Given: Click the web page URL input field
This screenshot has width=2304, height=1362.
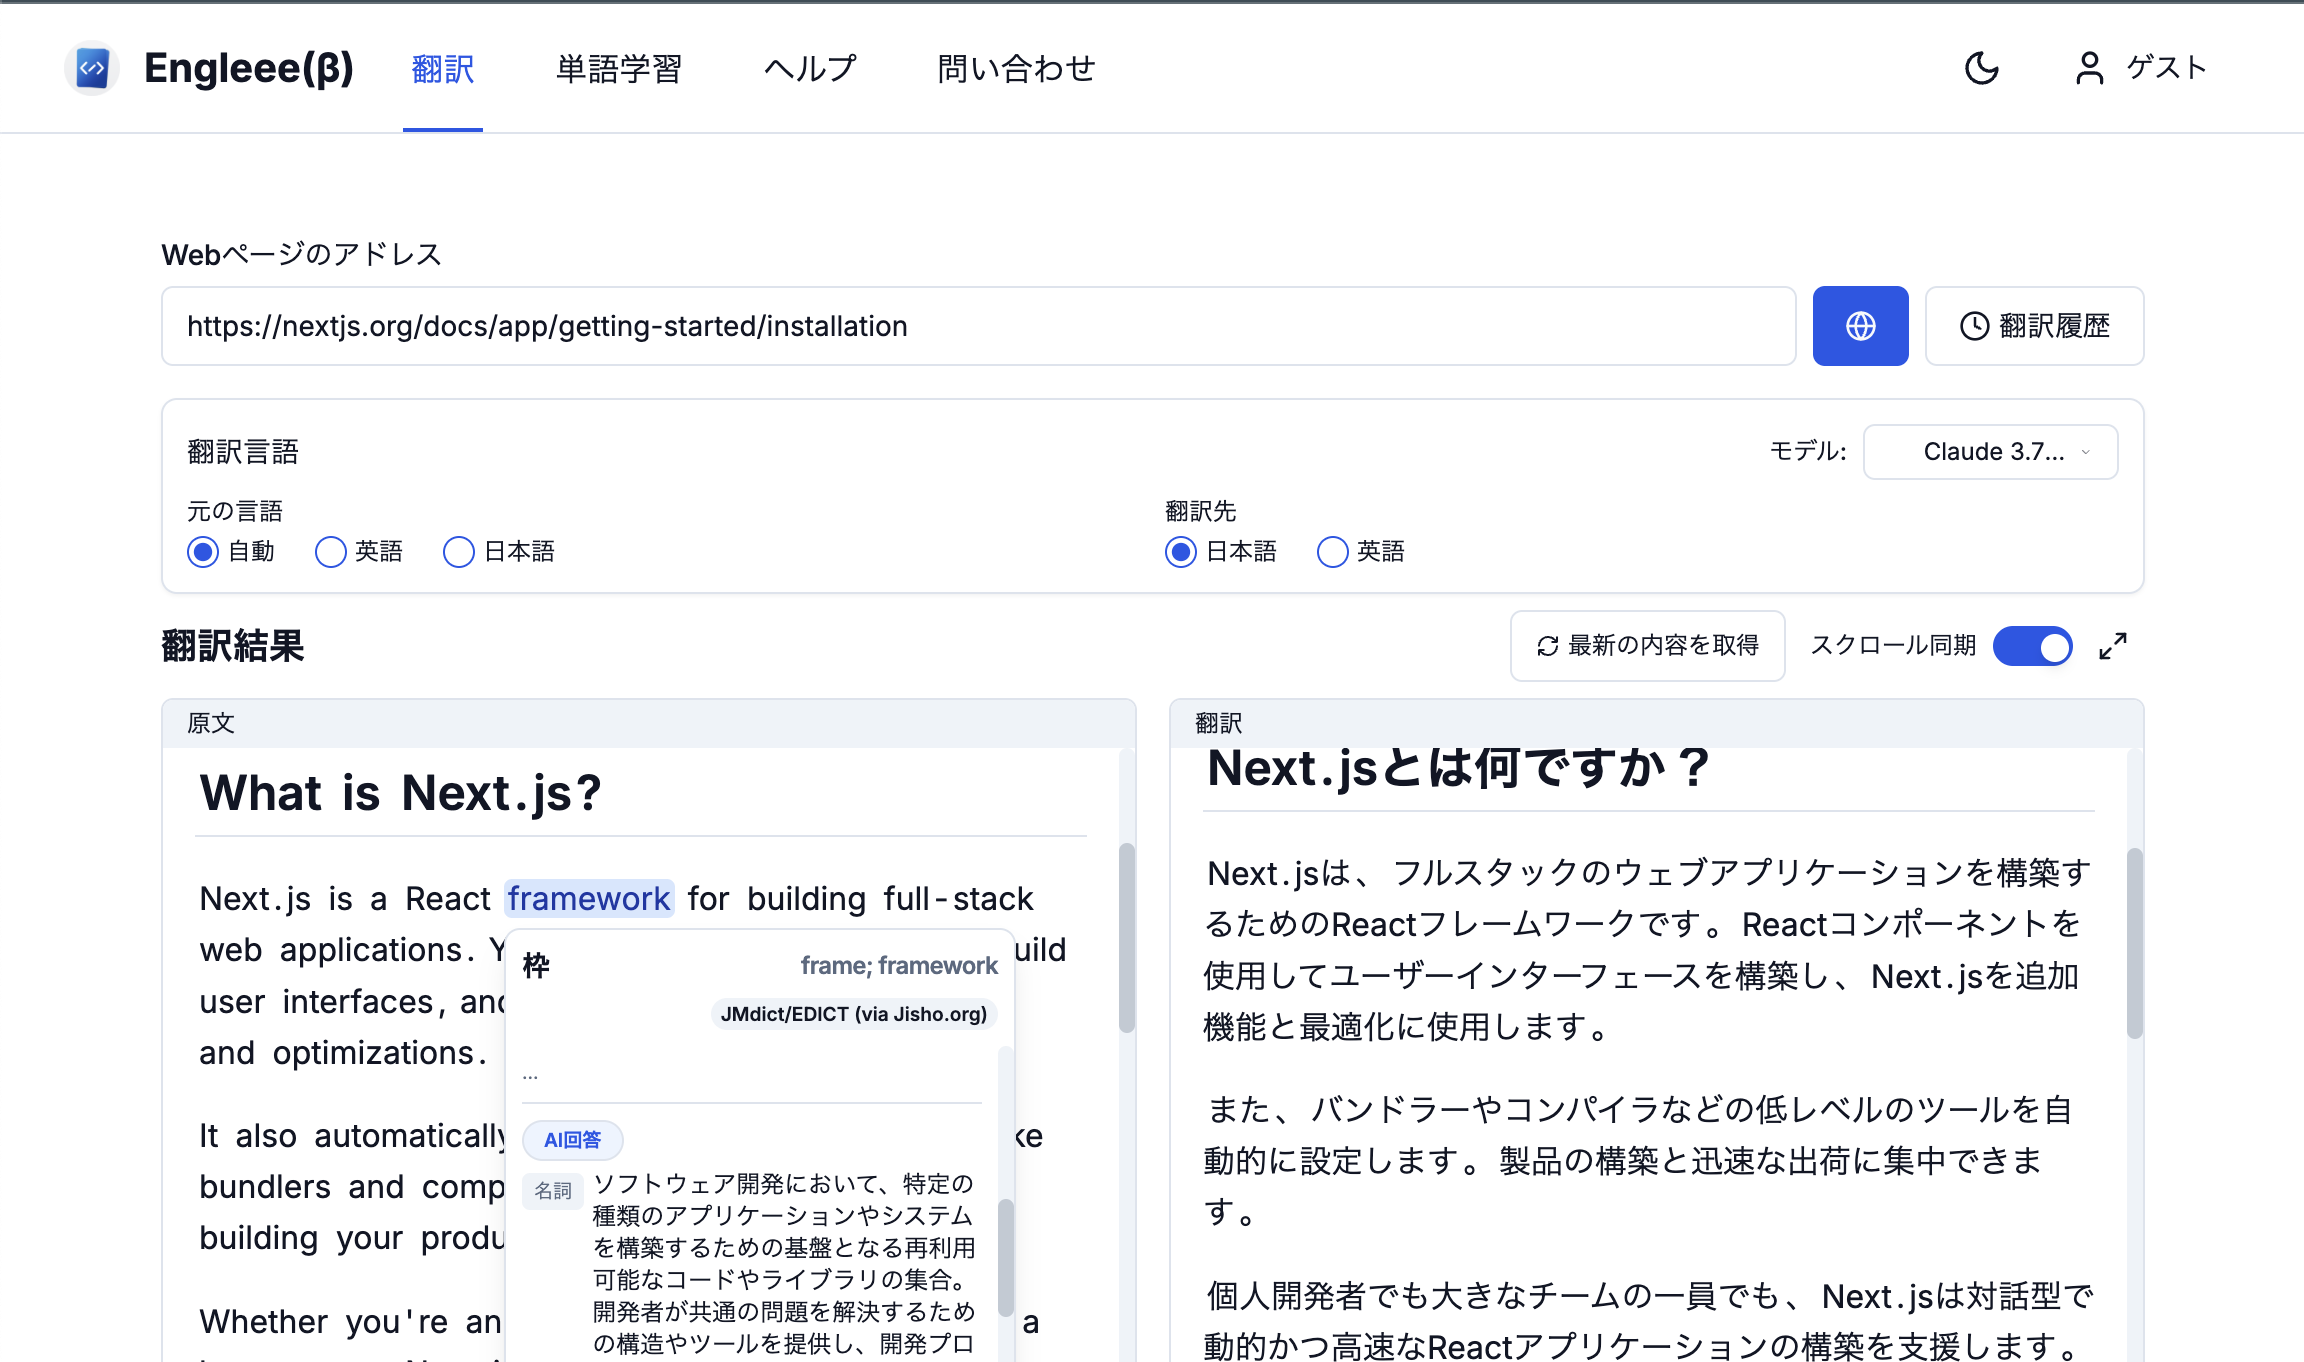Looking at the screenshot, I should tap(979, 326).
